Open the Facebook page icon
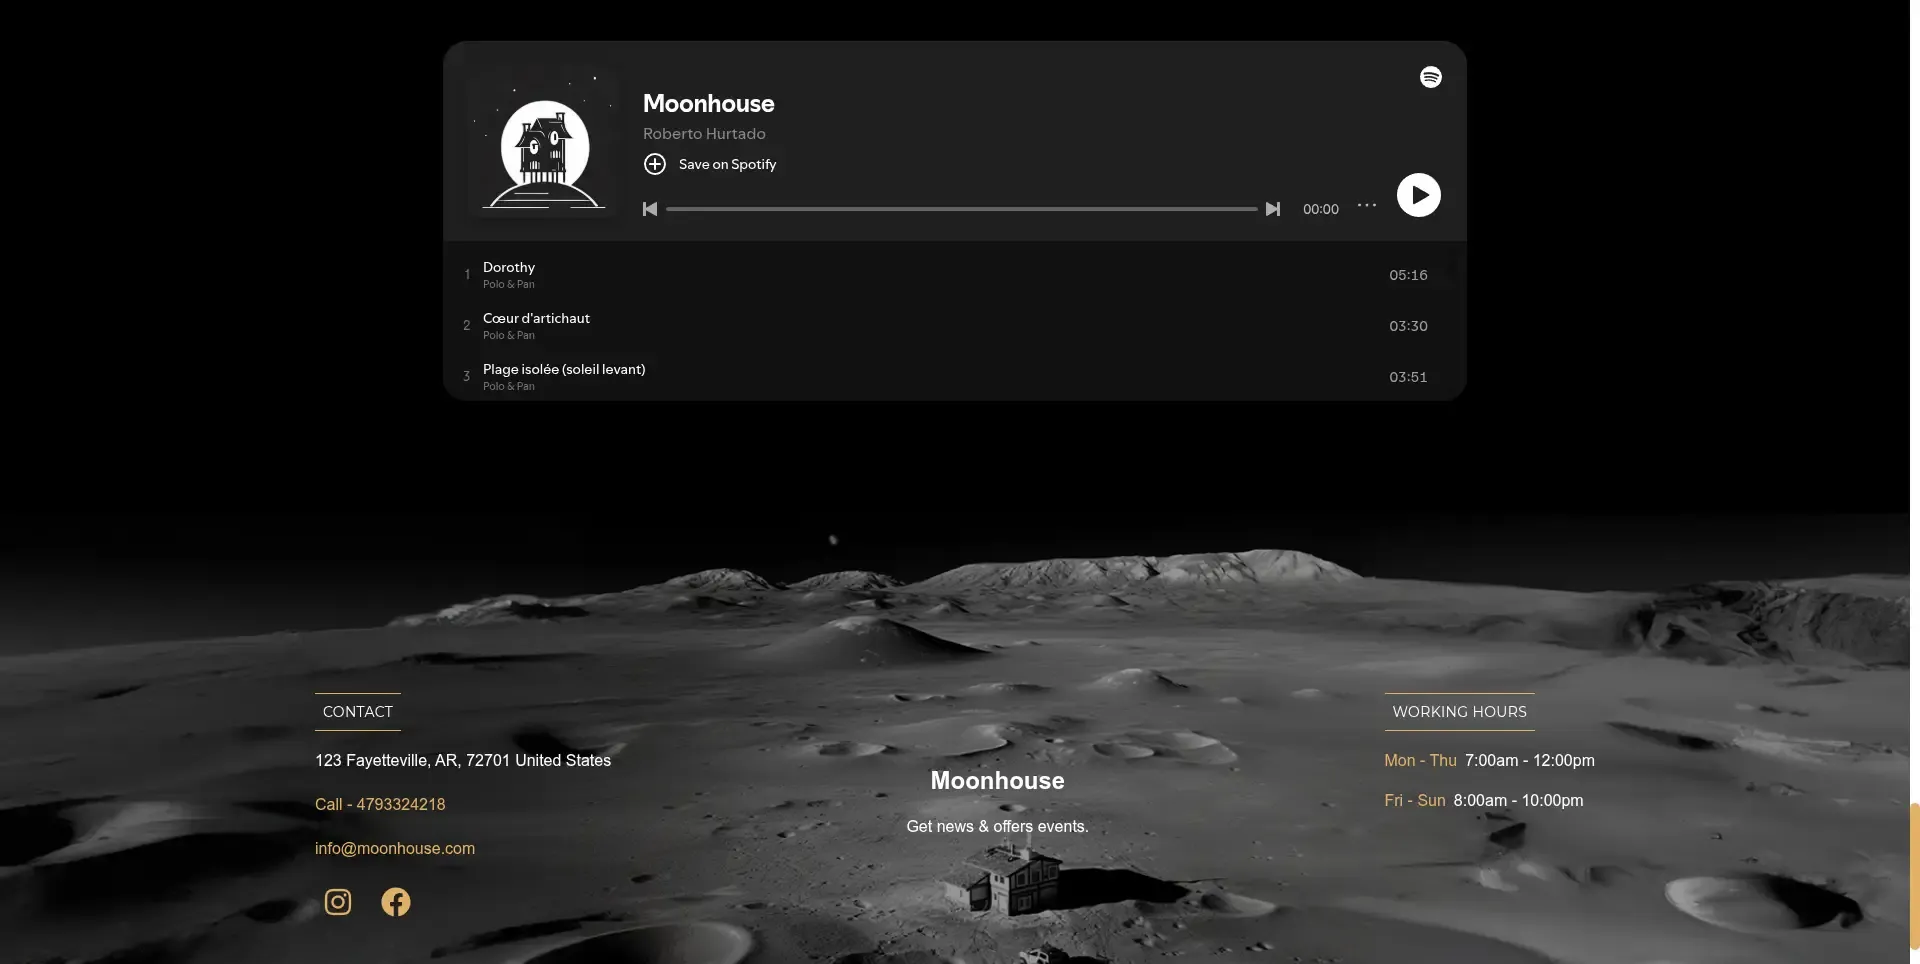The image size is (1920, 964). click(x=396, y=901)
